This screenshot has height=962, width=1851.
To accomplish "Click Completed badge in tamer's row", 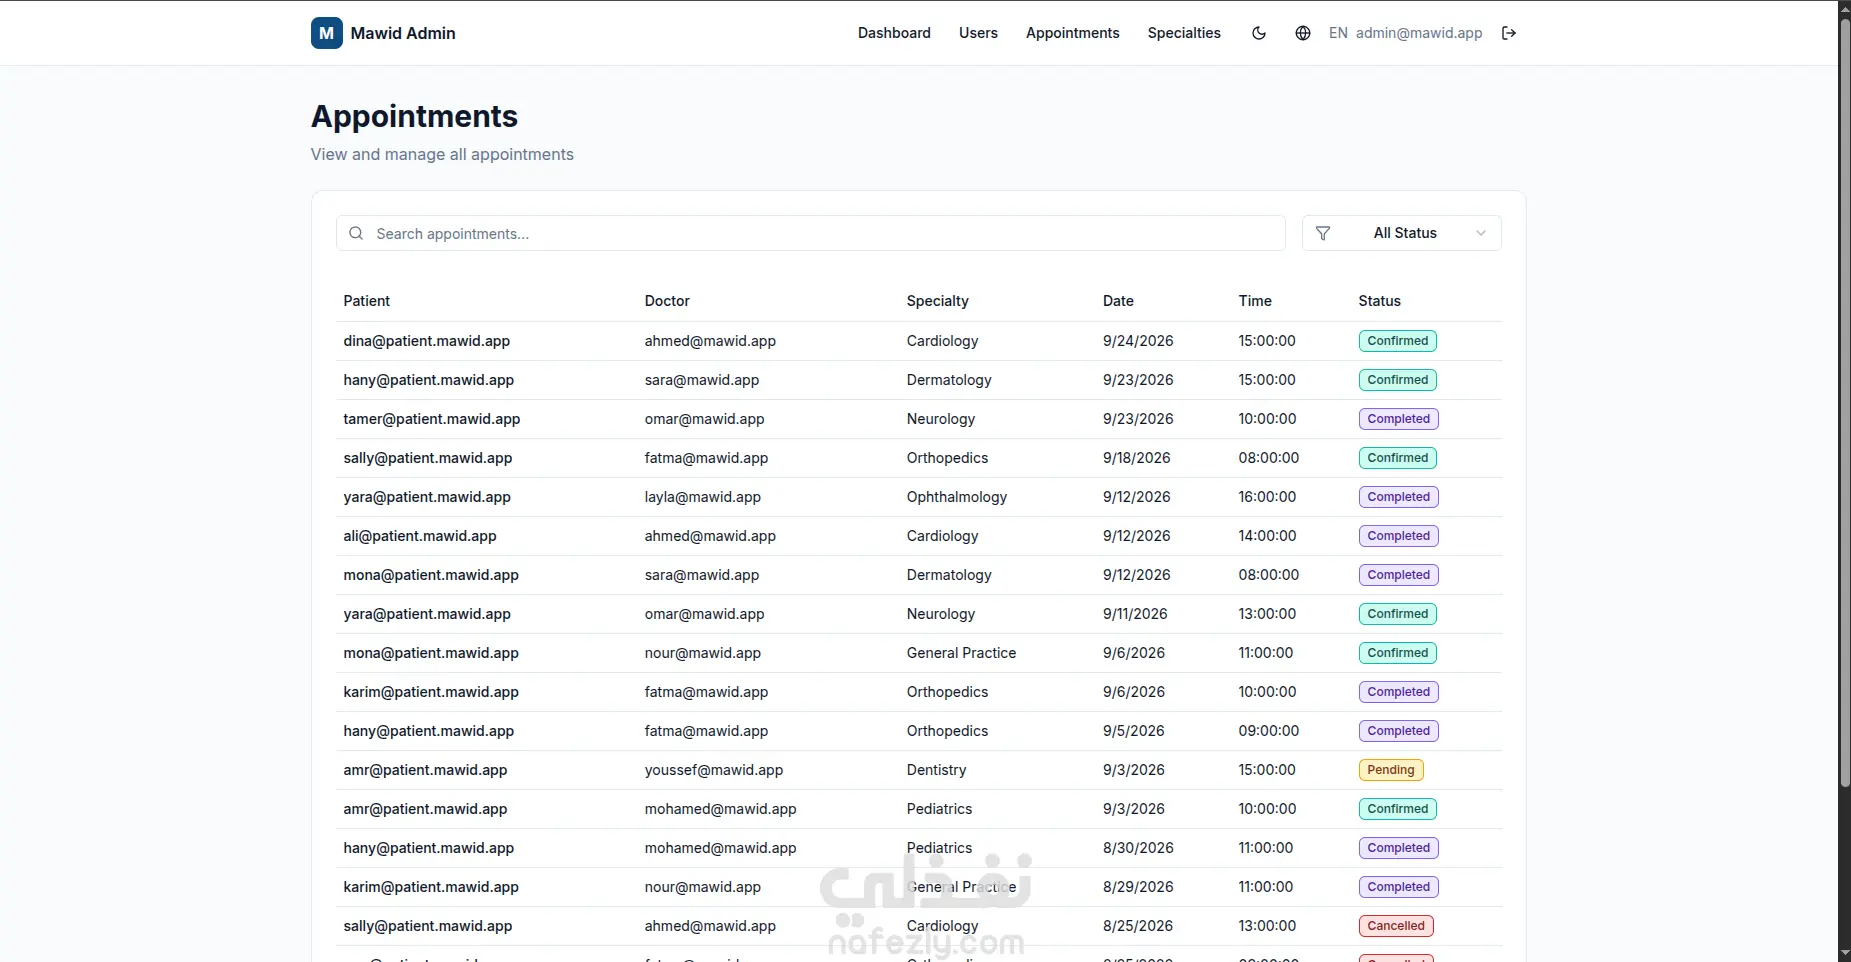I will (x=1399, y=419).
